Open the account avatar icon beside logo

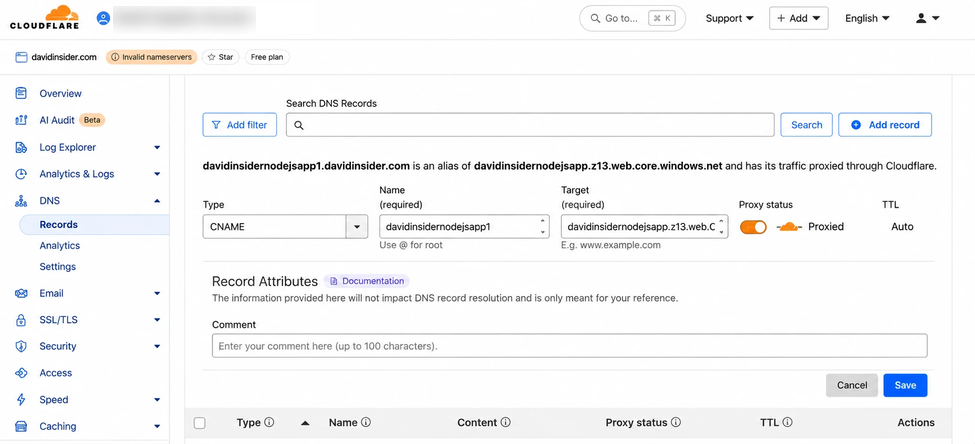[103, 18]
